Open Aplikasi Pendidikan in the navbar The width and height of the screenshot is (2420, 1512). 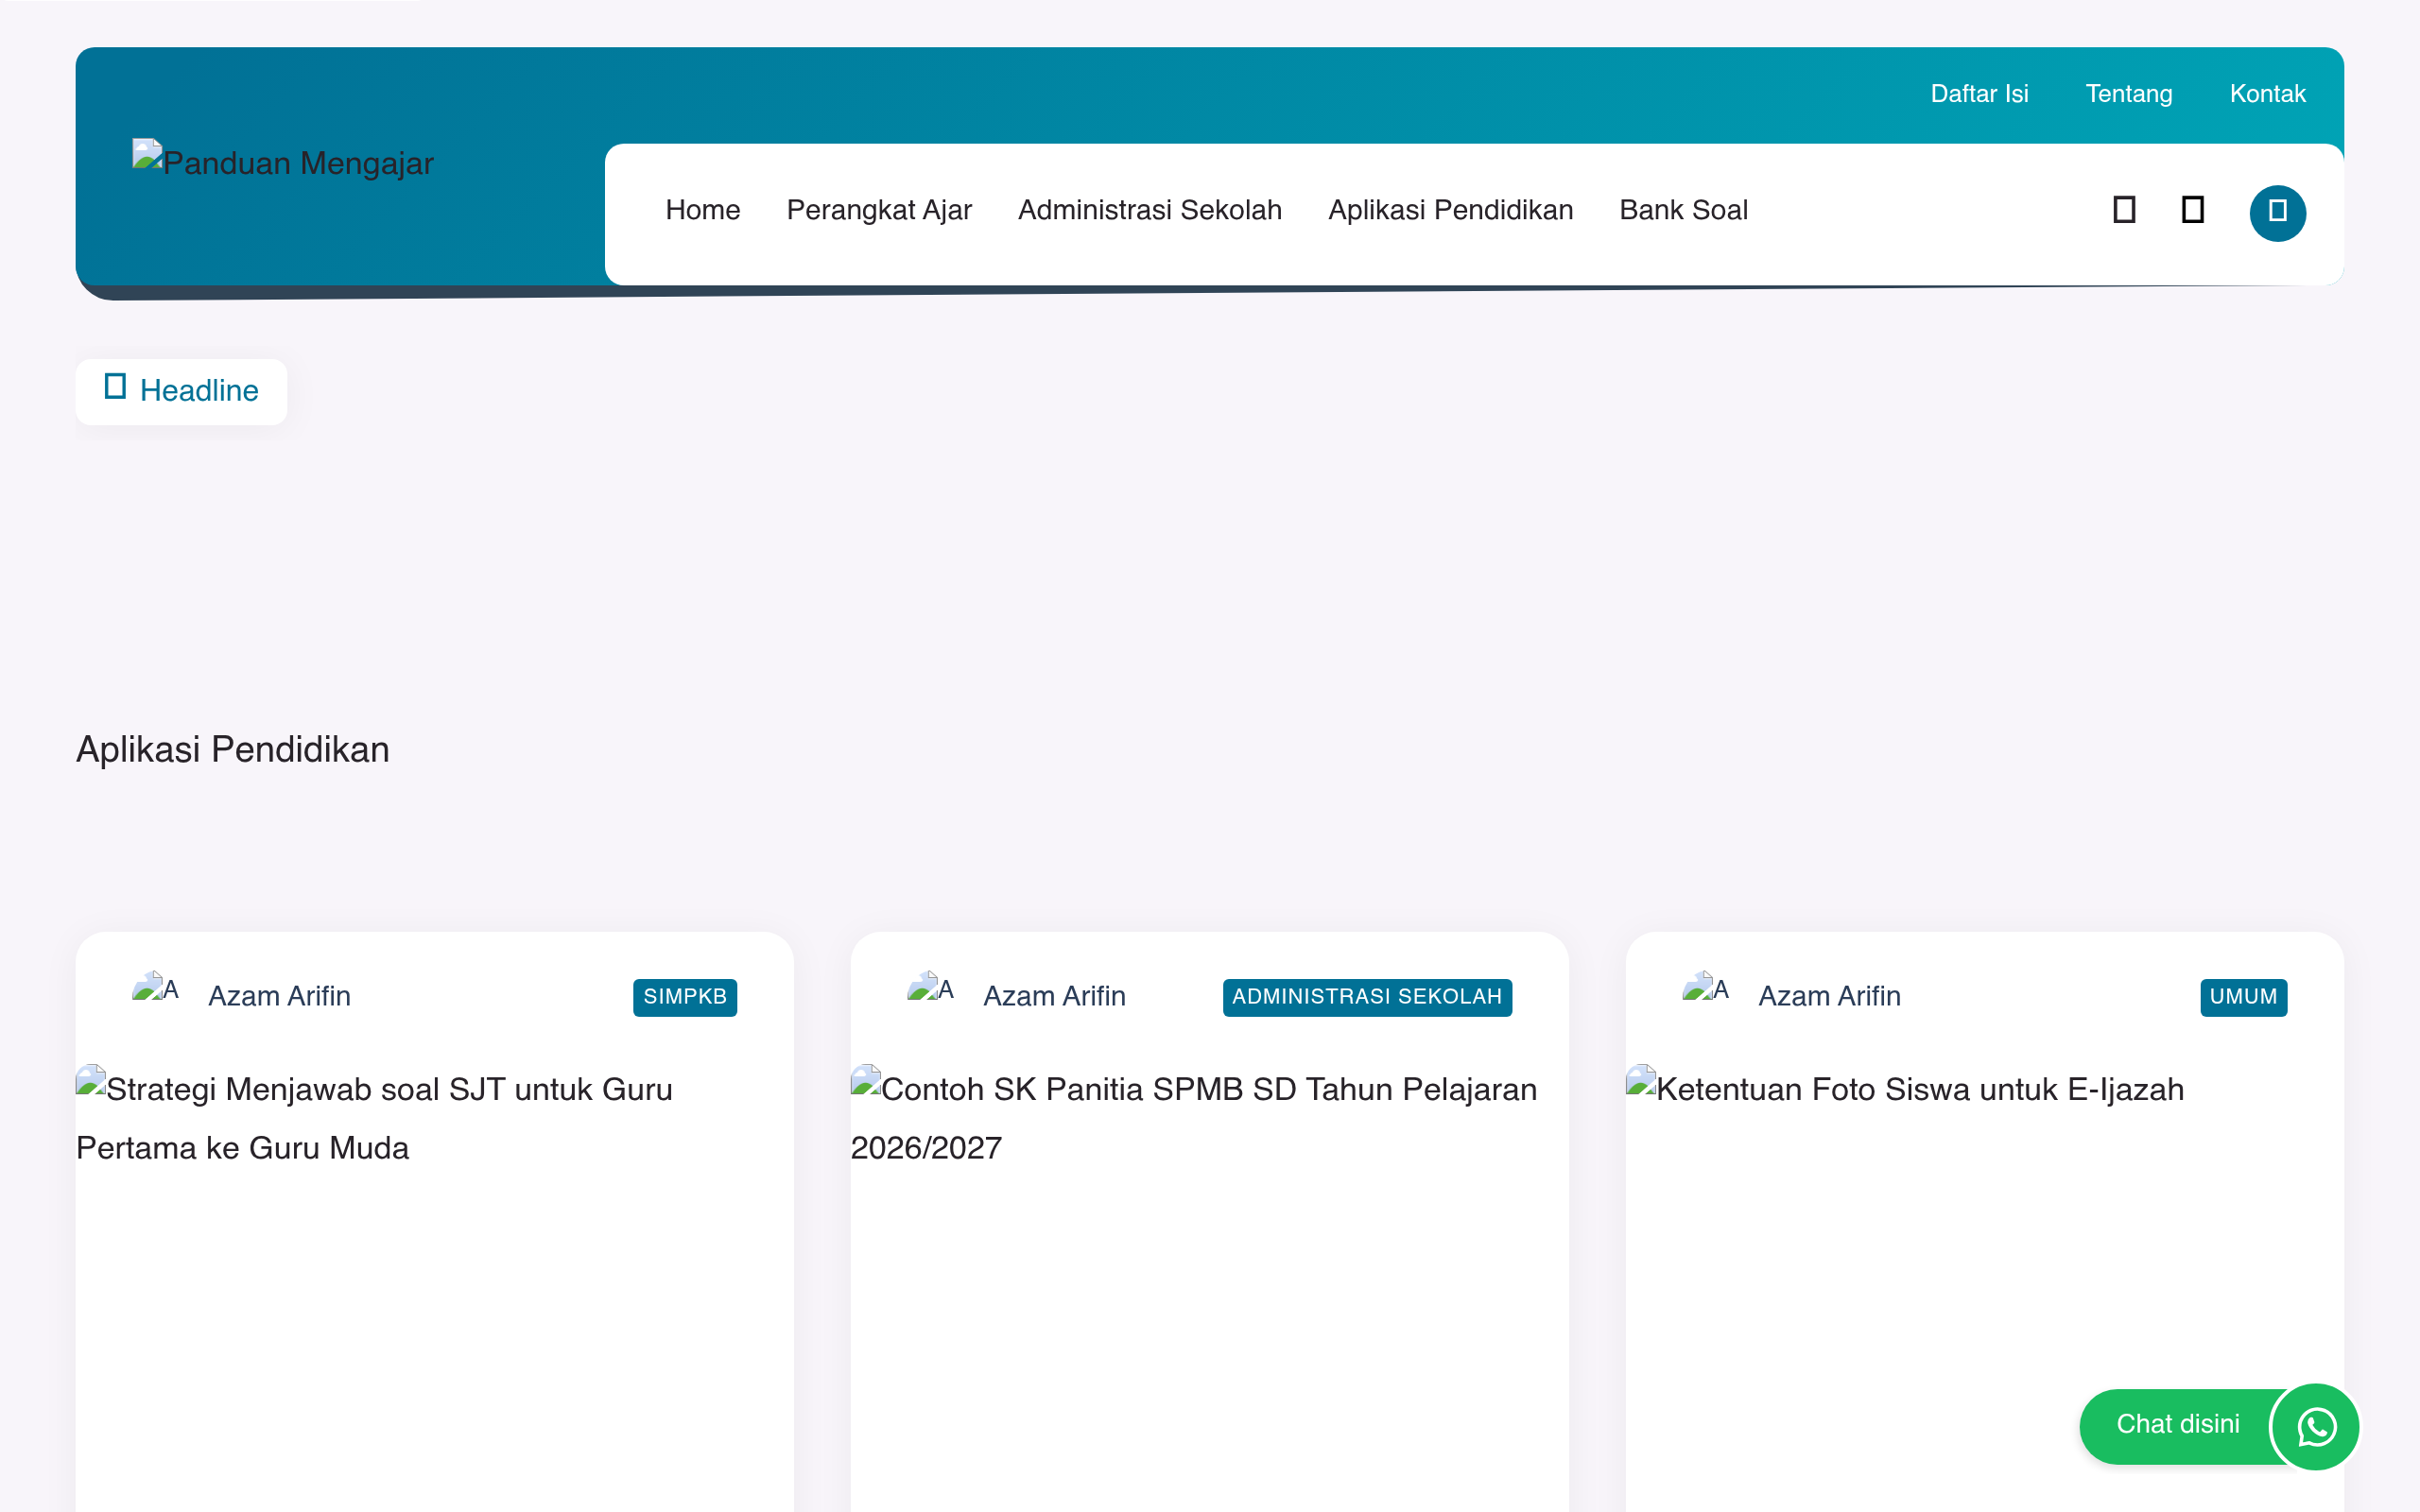pos(1450,210)
